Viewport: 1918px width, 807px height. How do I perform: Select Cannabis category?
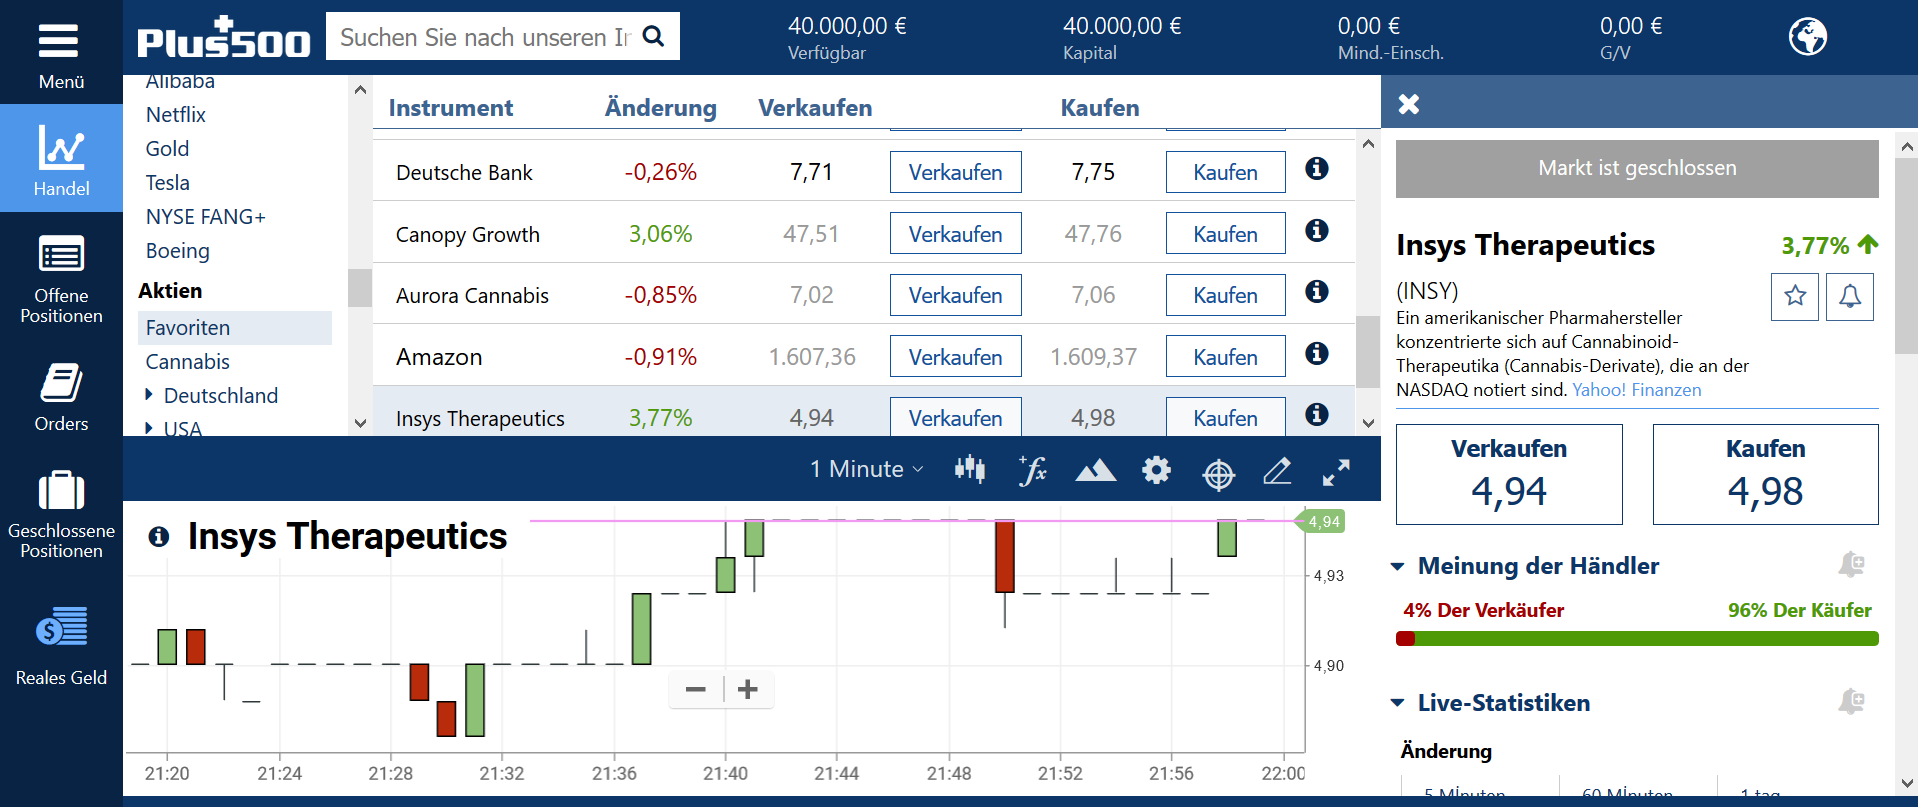pos(188,362)
